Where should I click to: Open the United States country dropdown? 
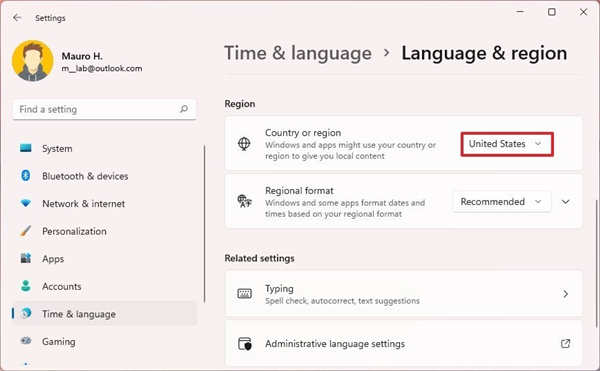pos(507,144)
